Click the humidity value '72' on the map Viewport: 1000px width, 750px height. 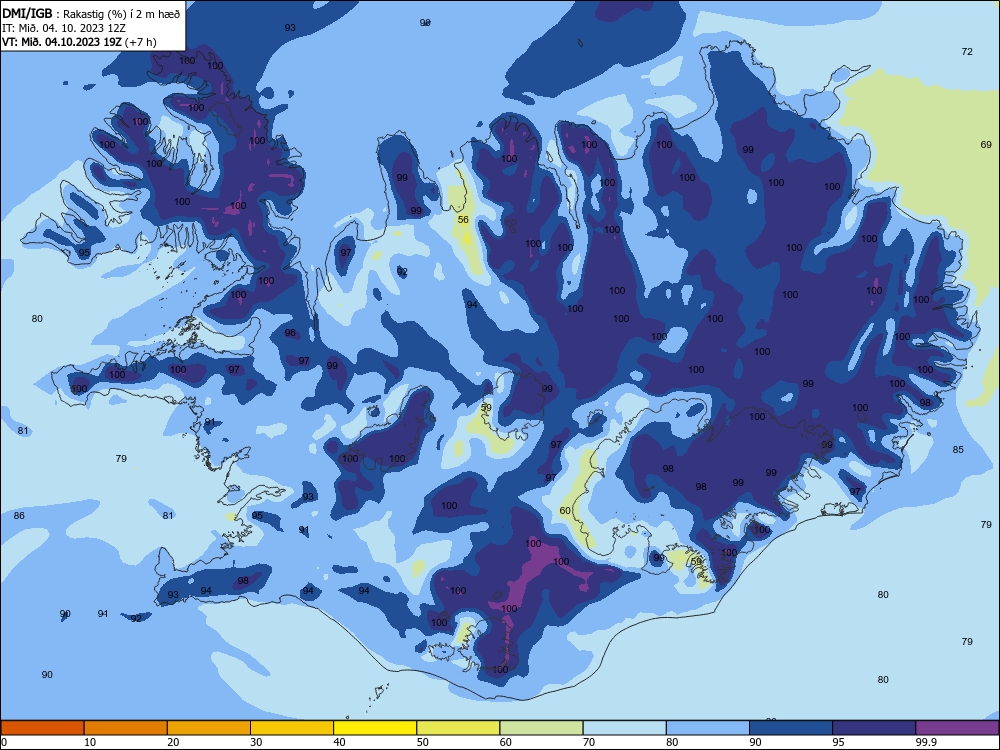tap(967, 52)
